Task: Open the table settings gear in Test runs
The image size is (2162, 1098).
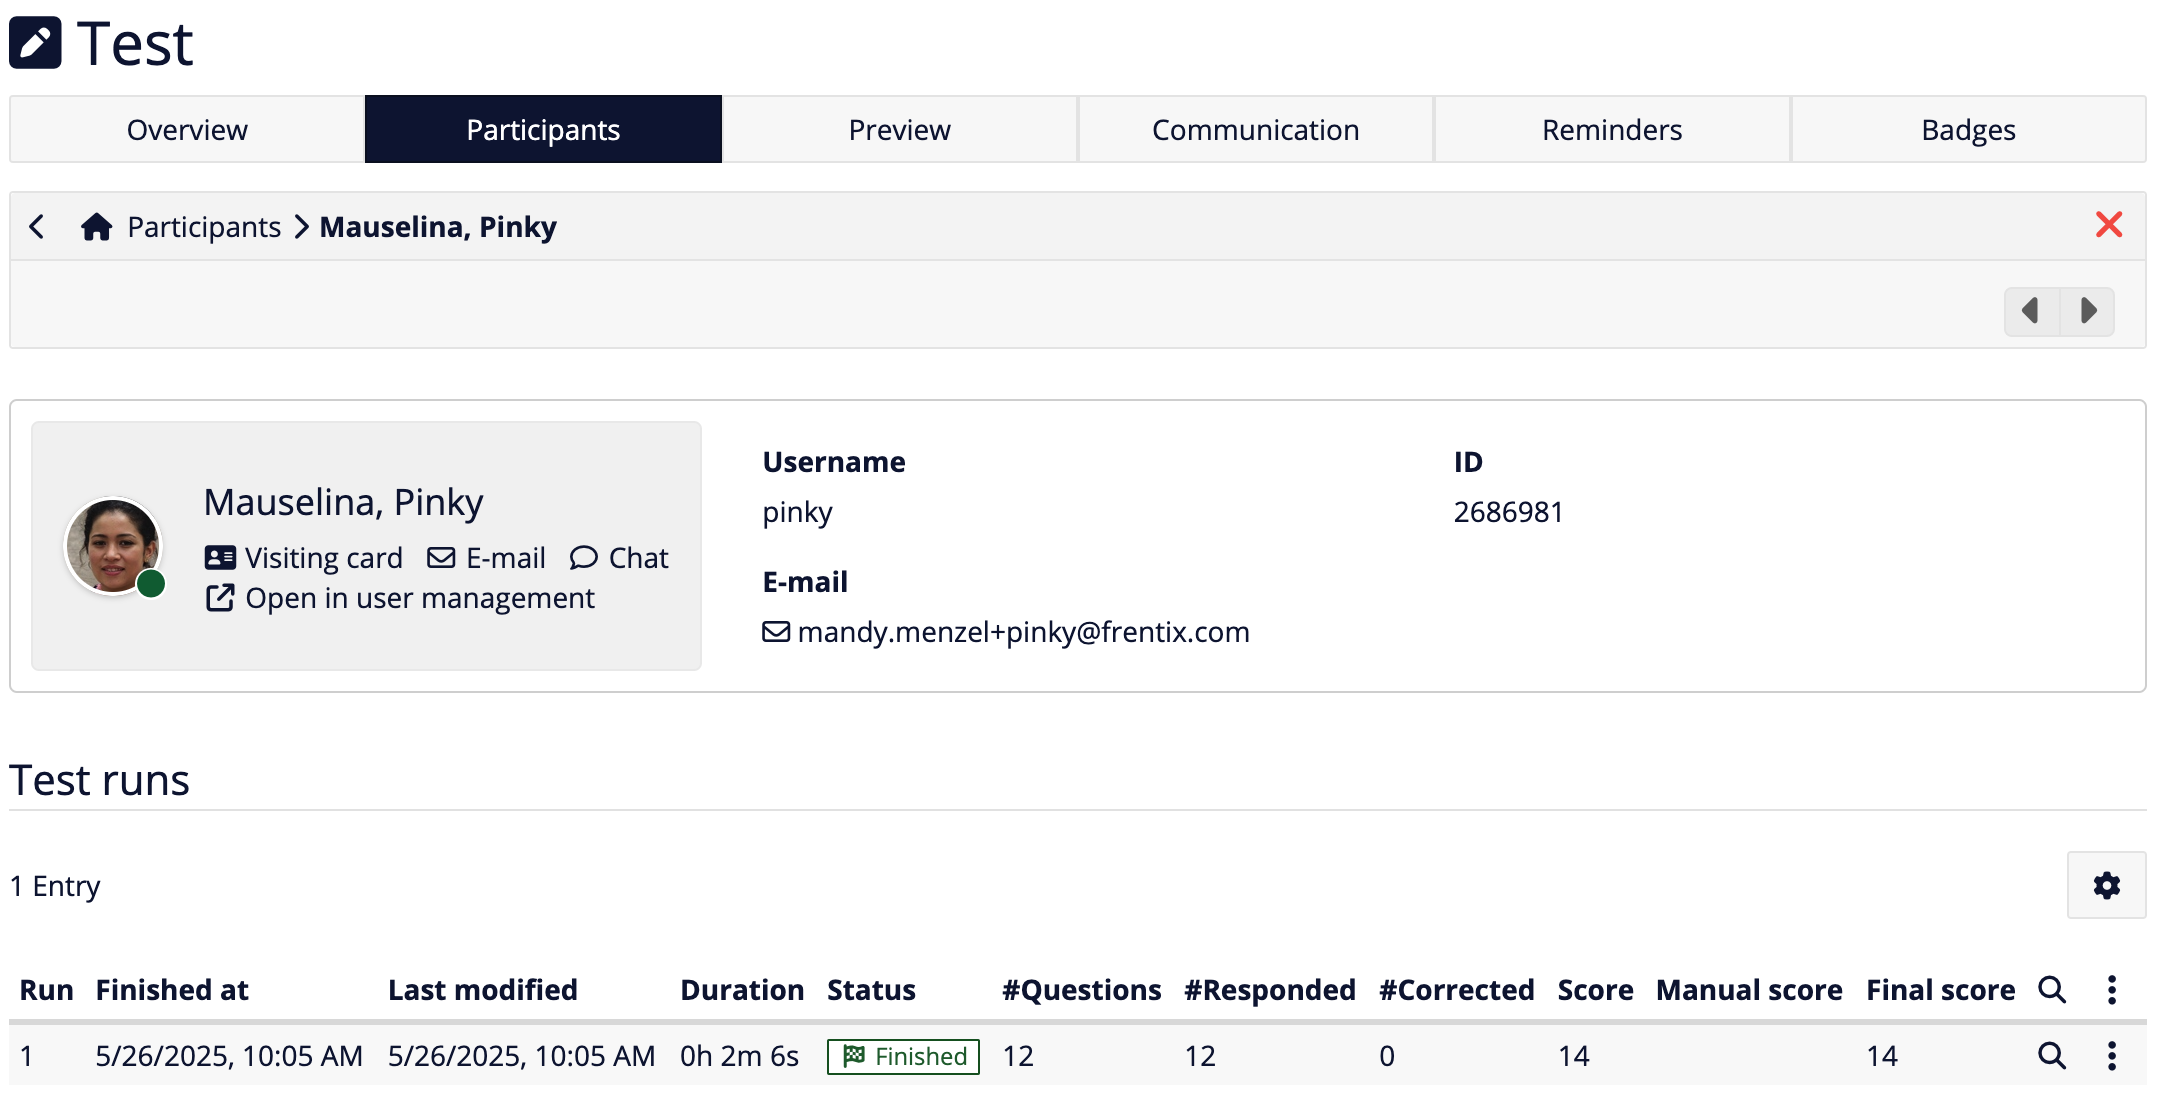Action: [x=2106, y=885]
